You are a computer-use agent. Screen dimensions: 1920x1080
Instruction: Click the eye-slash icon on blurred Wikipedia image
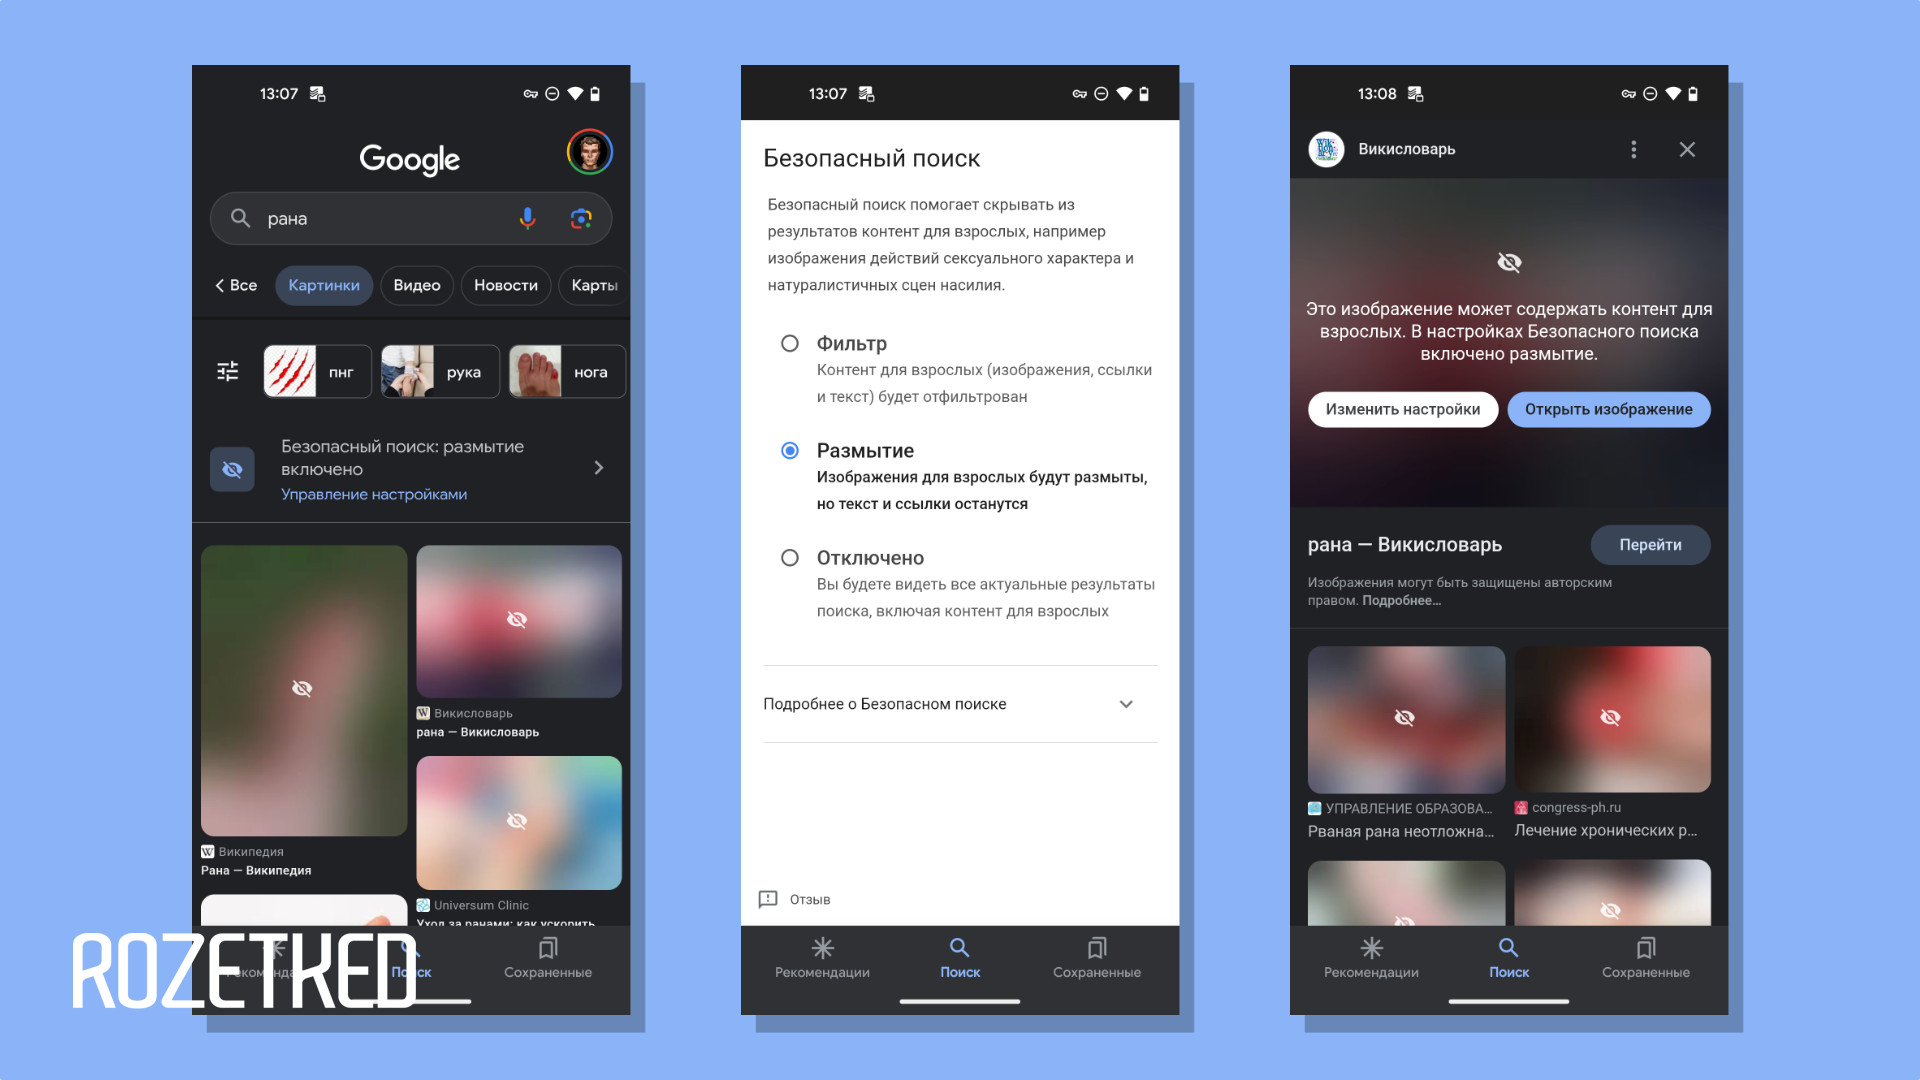pyautogui.click(x=301, y=688)
